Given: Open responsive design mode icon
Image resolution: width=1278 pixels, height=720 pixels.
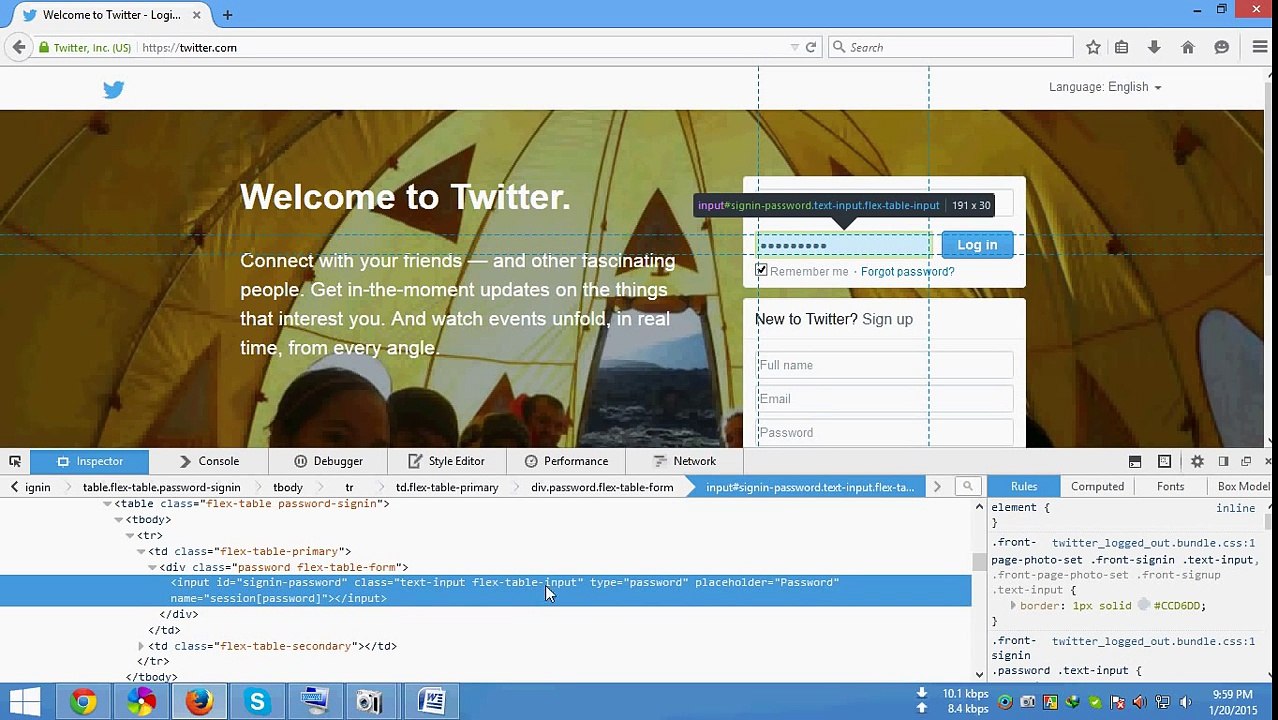Looking at the screenshot, I should [x=1164, y=461].
